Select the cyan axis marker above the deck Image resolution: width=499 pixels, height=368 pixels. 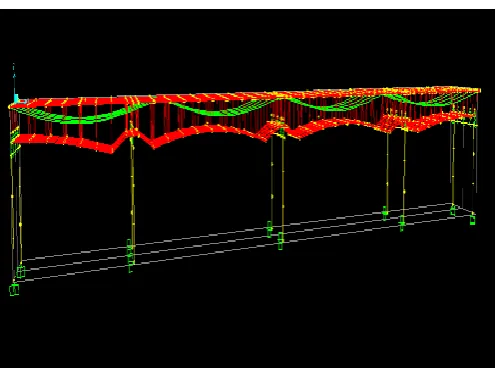point(14,83)
